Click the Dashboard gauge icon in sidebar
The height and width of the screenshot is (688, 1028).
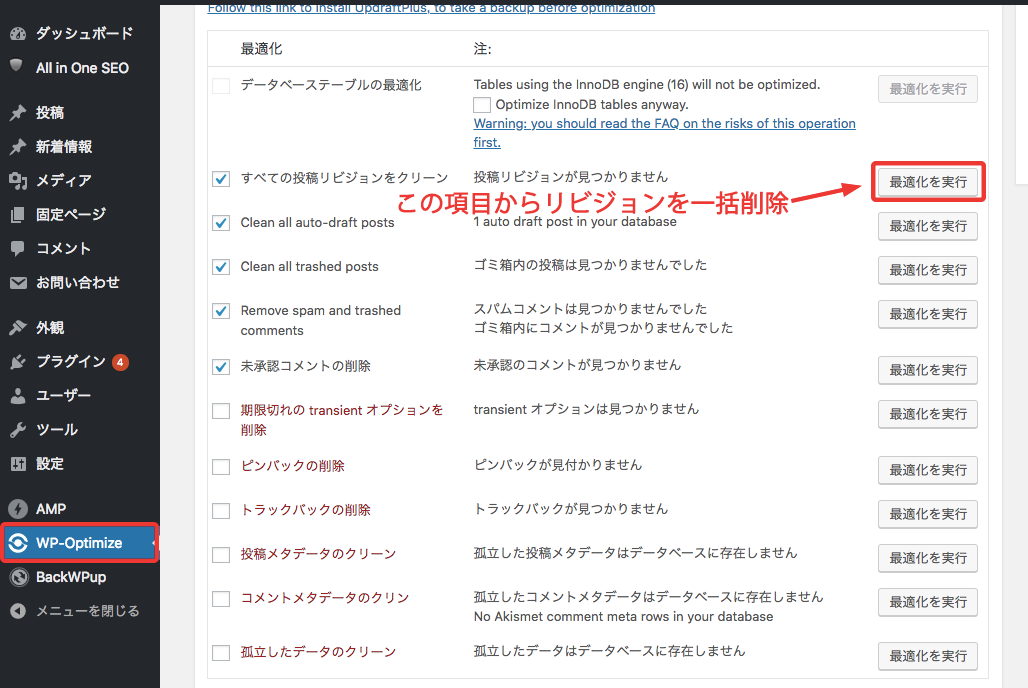click(x=17, y=33)
